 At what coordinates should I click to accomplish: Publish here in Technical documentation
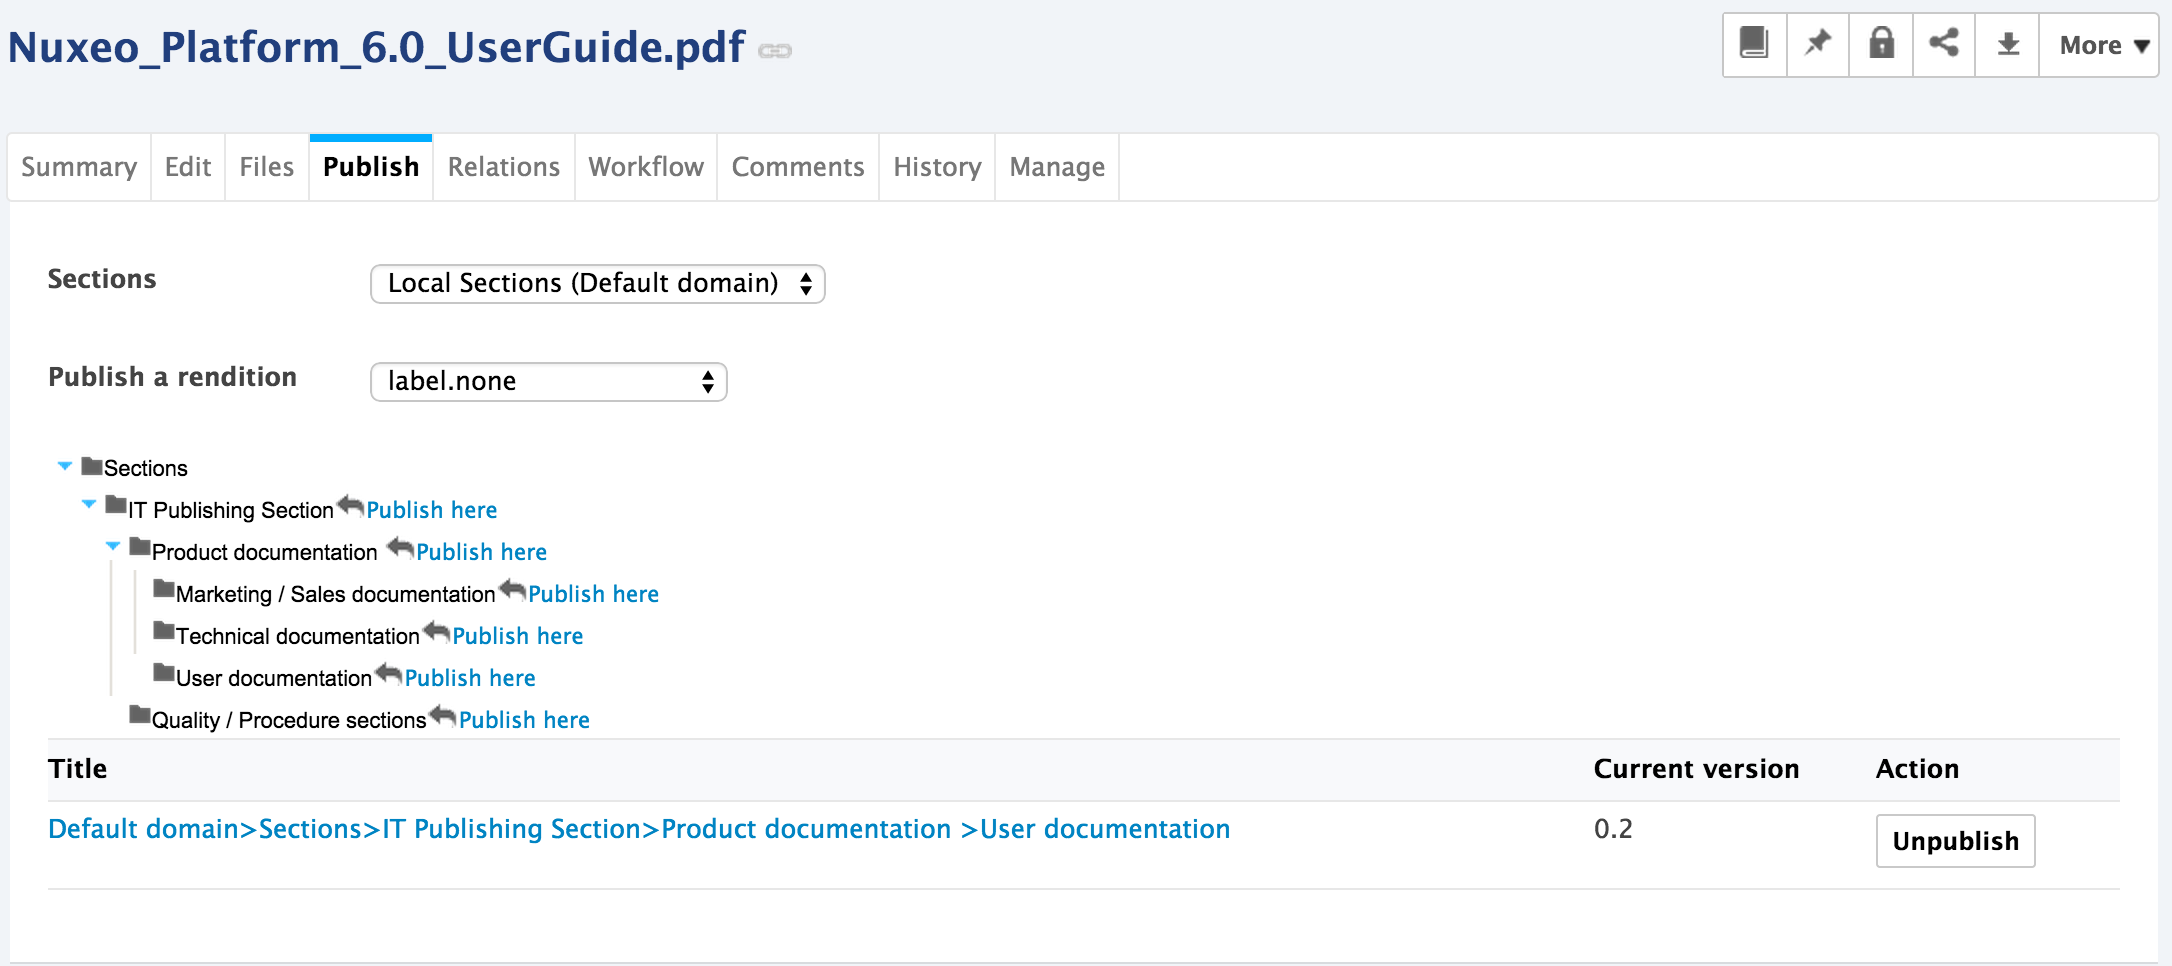pos(517,636)
